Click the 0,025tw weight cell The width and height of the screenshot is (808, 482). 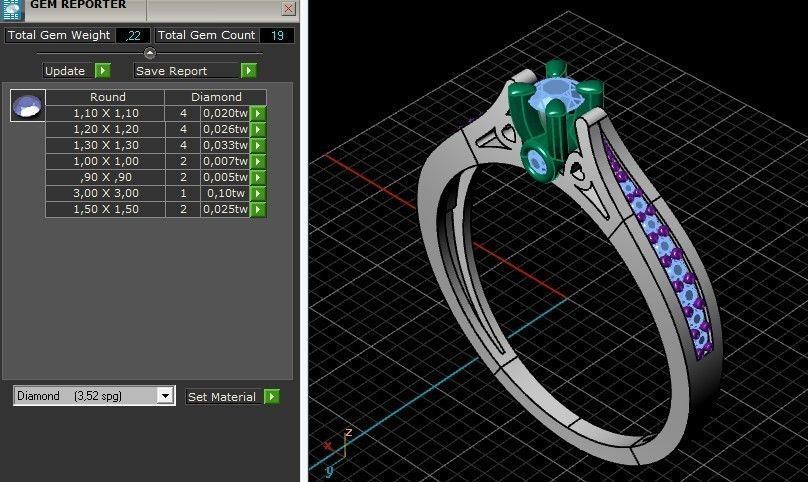pos(225,209)
